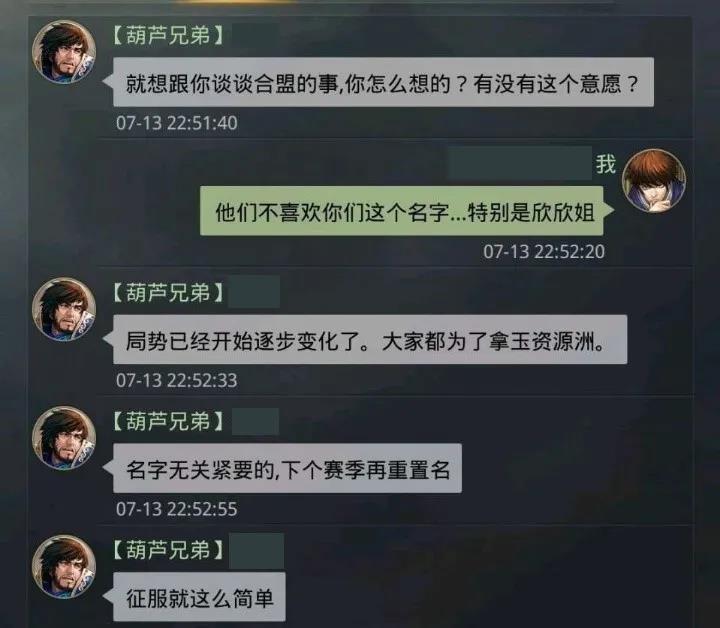Open the avatar beside the 征服就这么简单 message
The width and height of the screenshot is (720, 628).
(x=64, y=566)
